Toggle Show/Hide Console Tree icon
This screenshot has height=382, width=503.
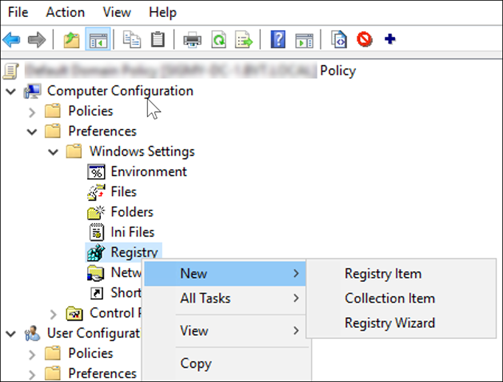pos(98,40)
